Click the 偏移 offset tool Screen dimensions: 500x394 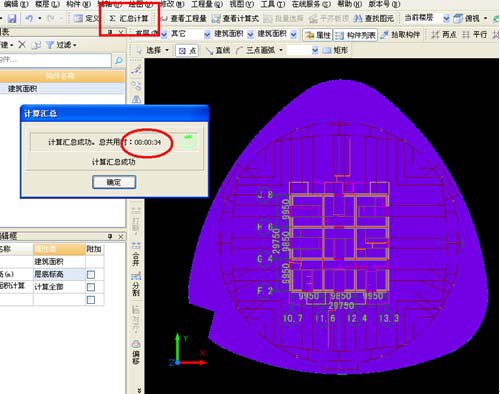point(136,352)
